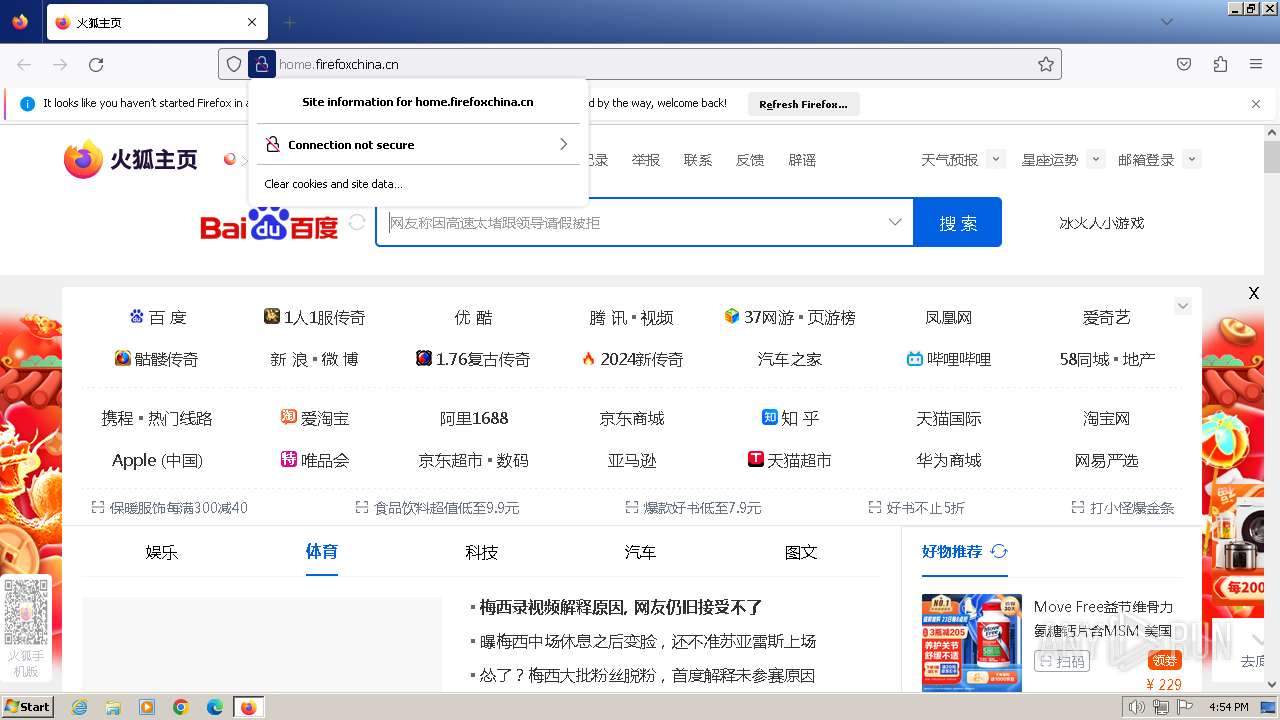Bookmark this page with the star icon

[x=1046, y=64]
